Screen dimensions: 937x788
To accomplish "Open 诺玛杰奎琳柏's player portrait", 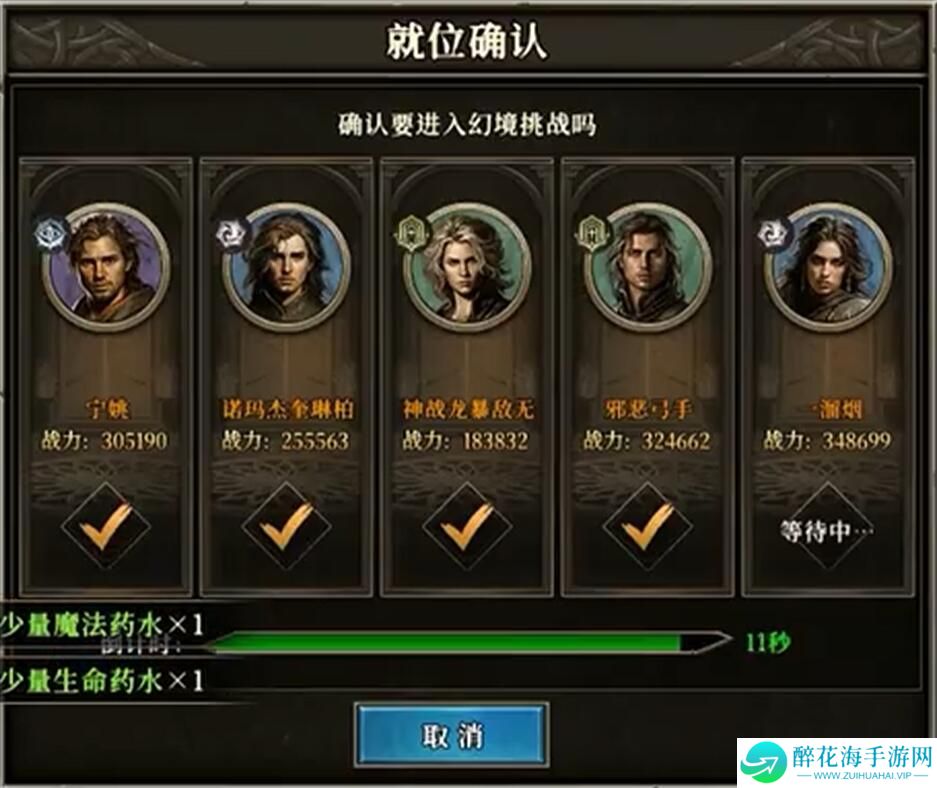I will [x=287, y=267].
